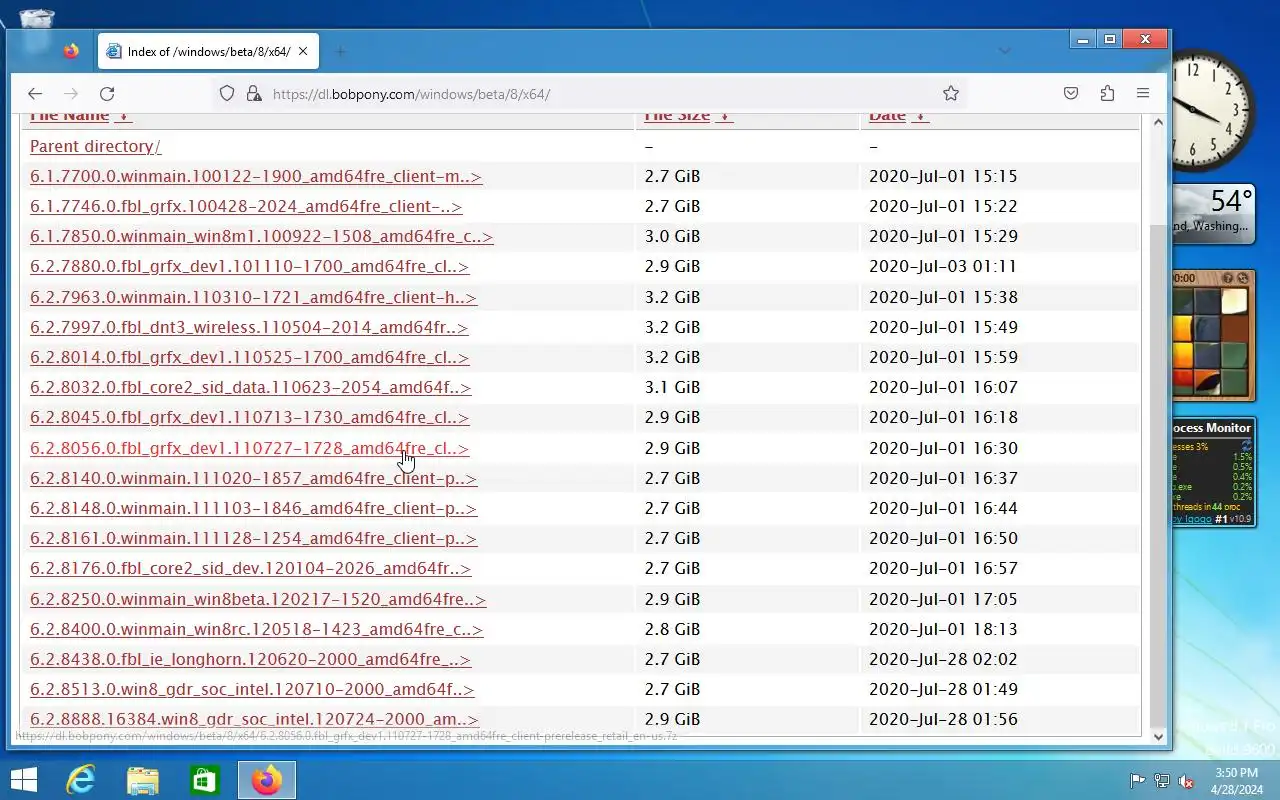The image size is (1280, 800).
Task: Select the 6.2.7963.0.winmain.110310-1721 file link
Action: [253, 297]
